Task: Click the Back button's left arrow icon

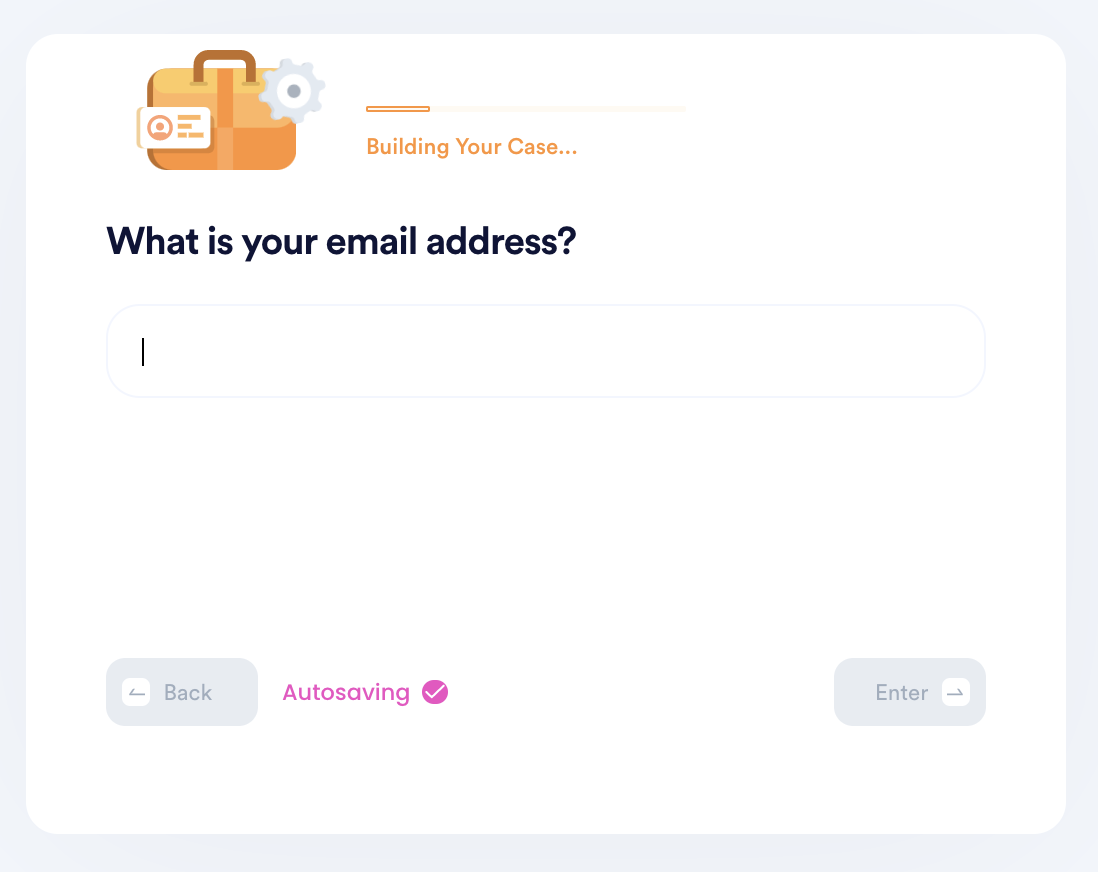Action: tap(136, 693)
